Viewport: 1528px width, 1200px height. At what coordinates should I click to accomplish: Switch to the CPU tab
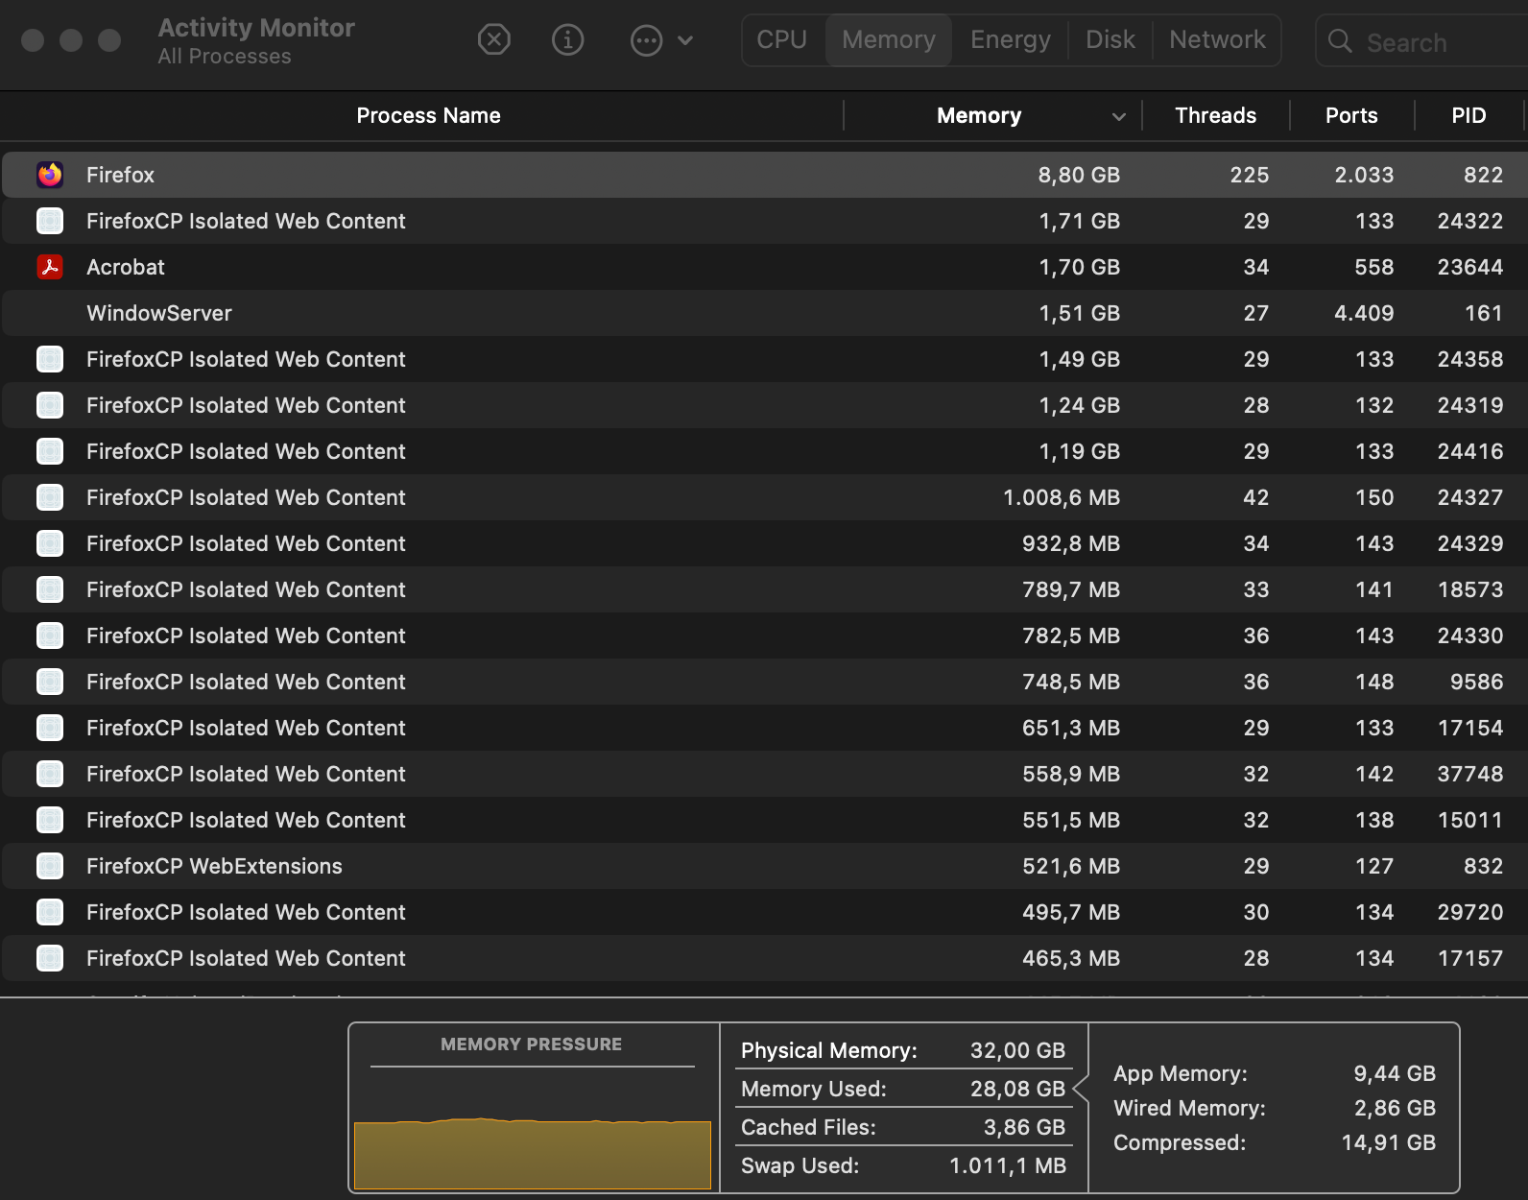782,40
